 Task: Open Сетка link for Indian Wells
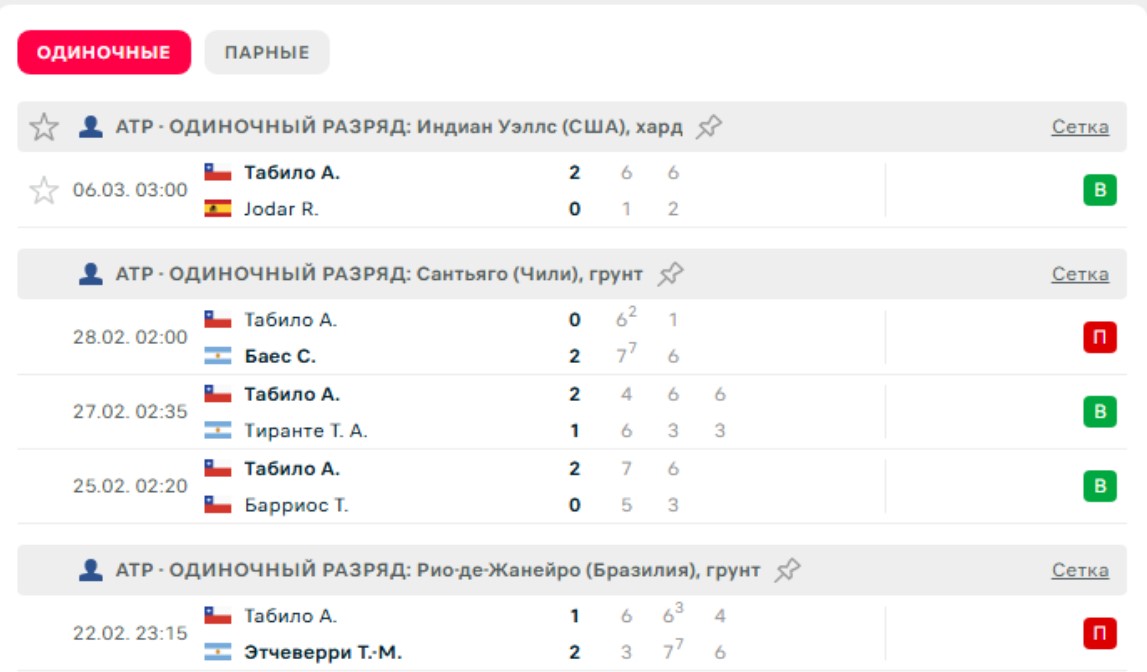(x=1080, y=127)
